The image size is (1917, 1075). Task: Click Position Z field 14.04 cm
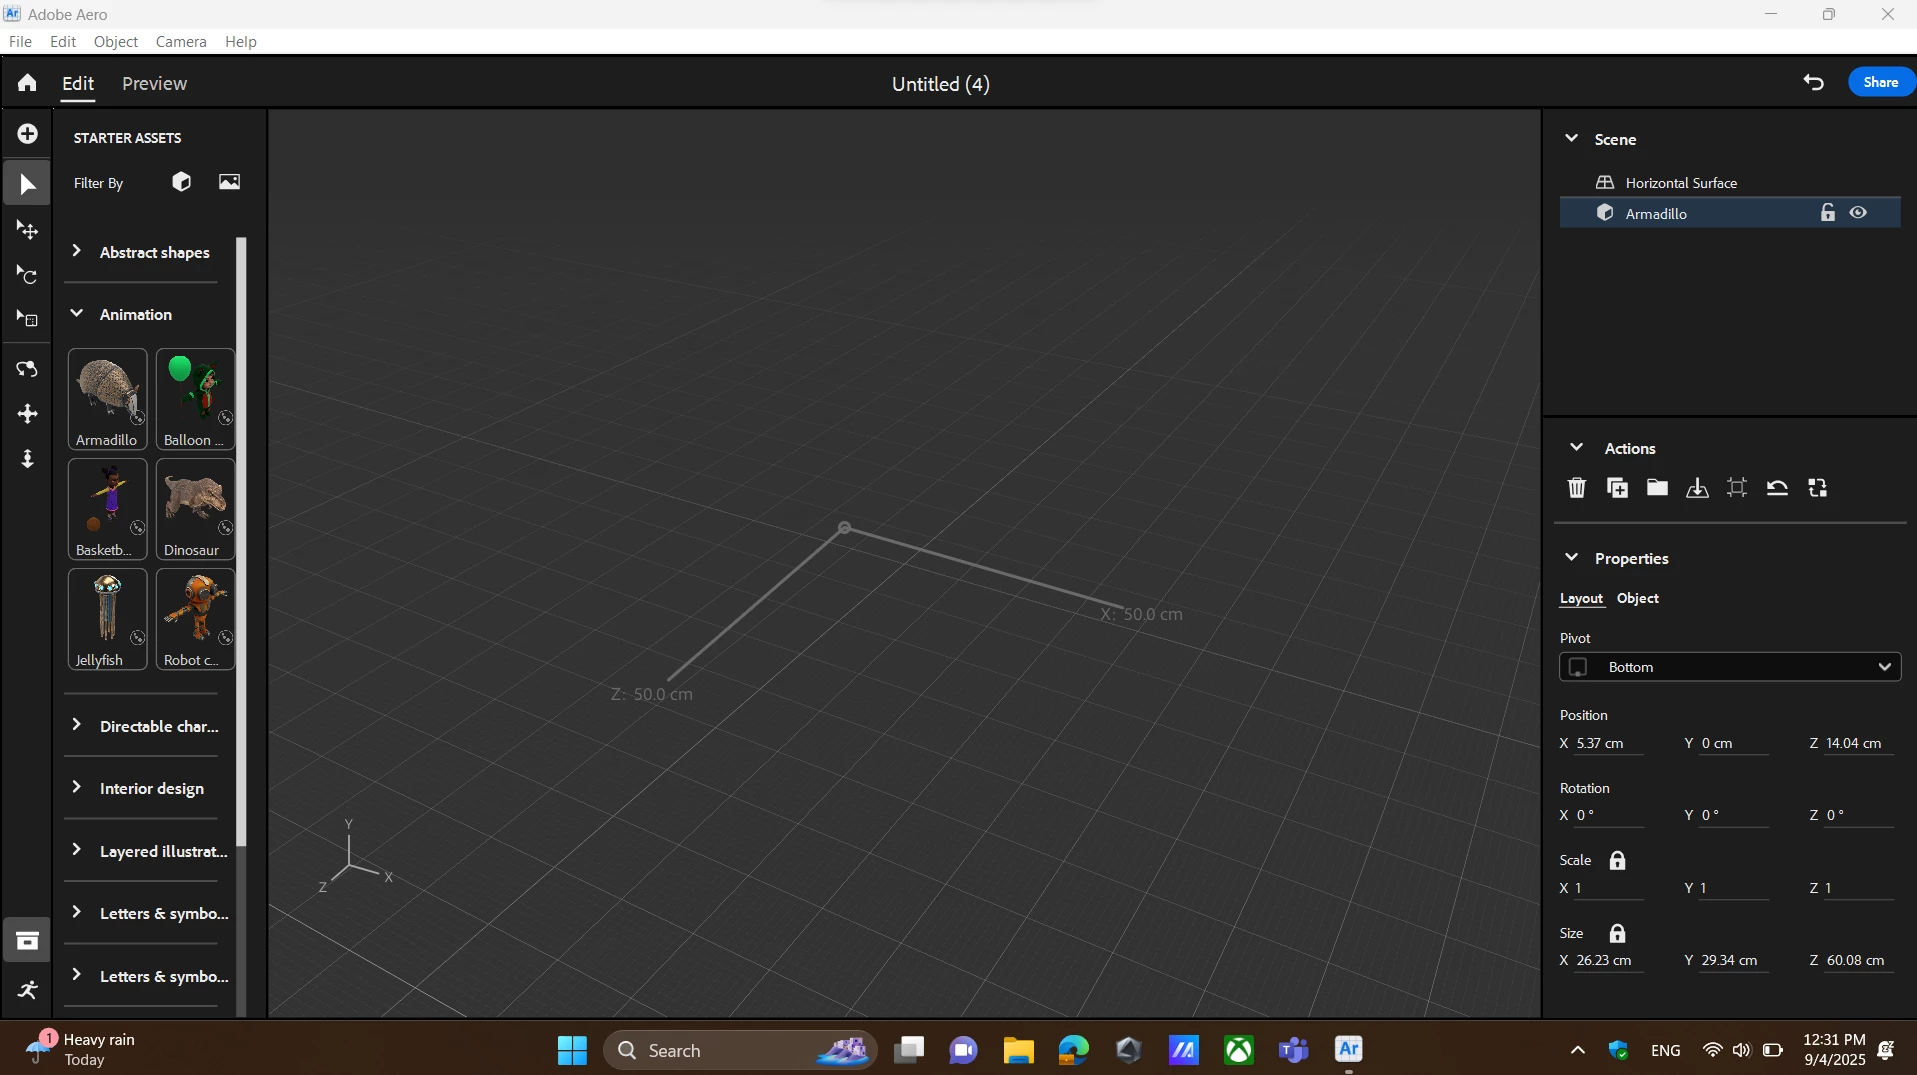(1859, 743)
